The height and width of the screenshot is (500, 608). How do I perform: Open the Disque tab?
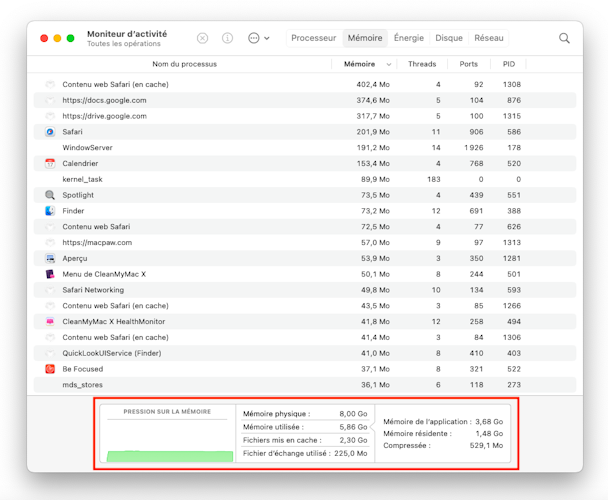[x=449, y=38]
